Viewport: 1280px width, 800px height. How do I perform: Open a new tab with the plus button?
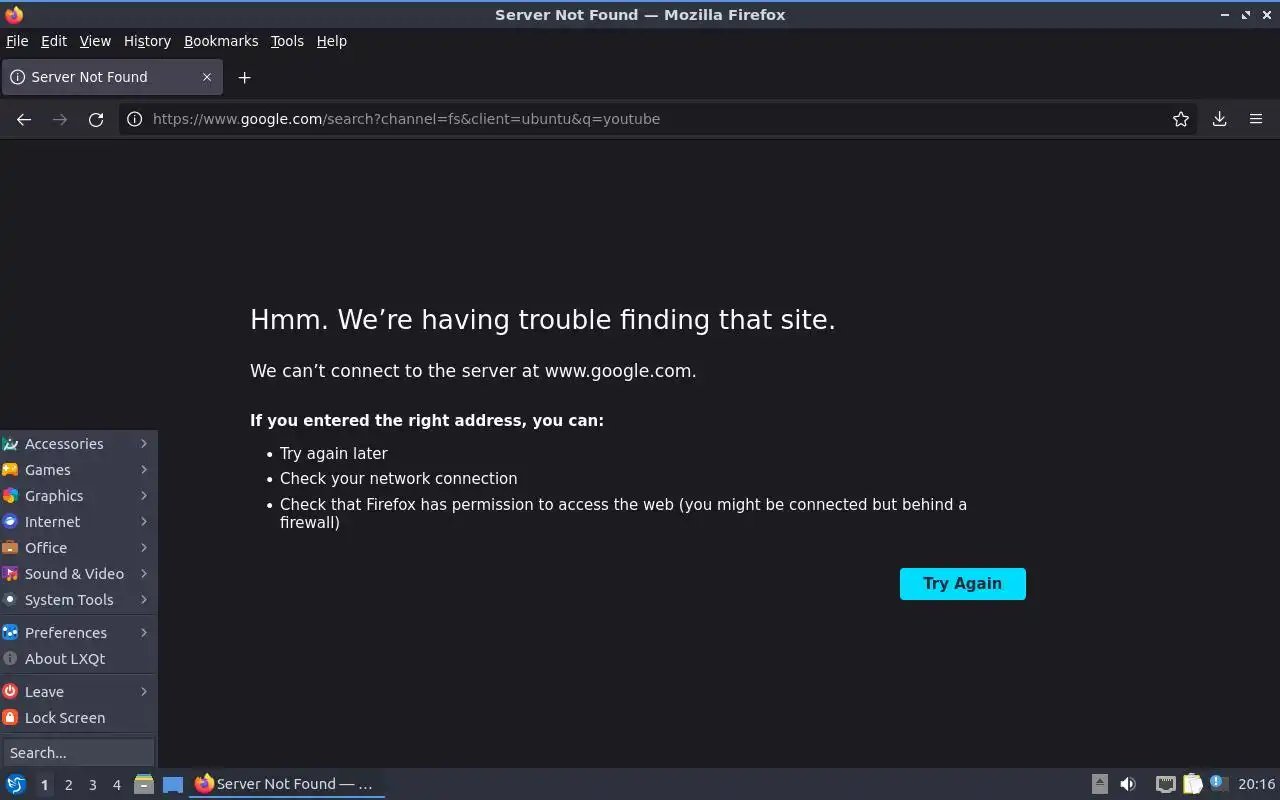coord(244,77)
